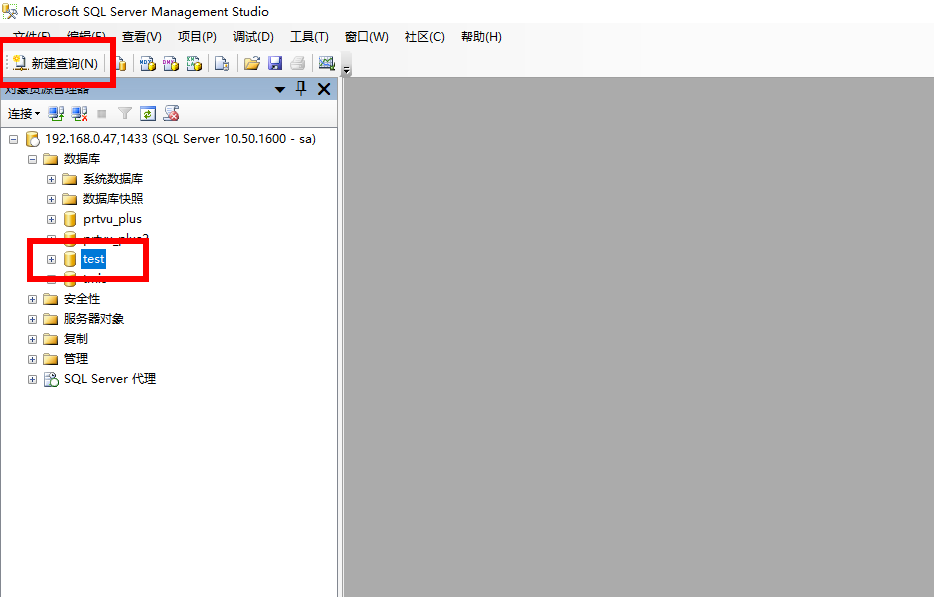Close the Object Explorer panel
Screen dimensions: 934x597
pos(324,89)
